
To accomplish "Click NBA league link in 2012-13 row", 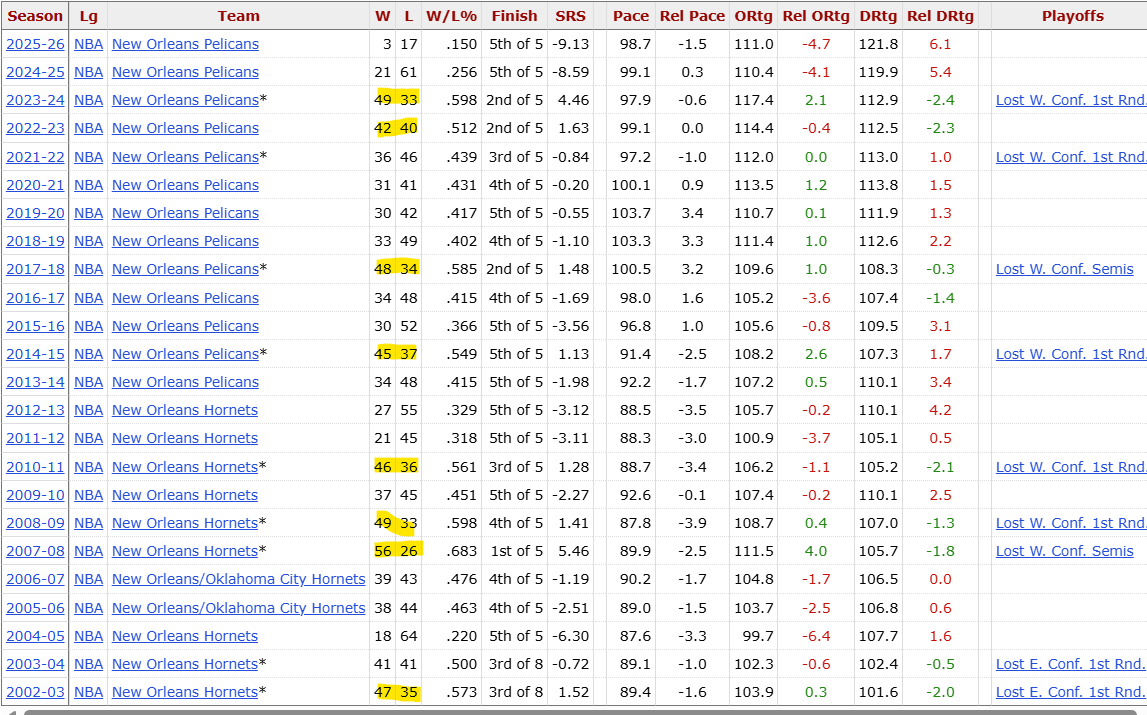I will tap(89, 410).
